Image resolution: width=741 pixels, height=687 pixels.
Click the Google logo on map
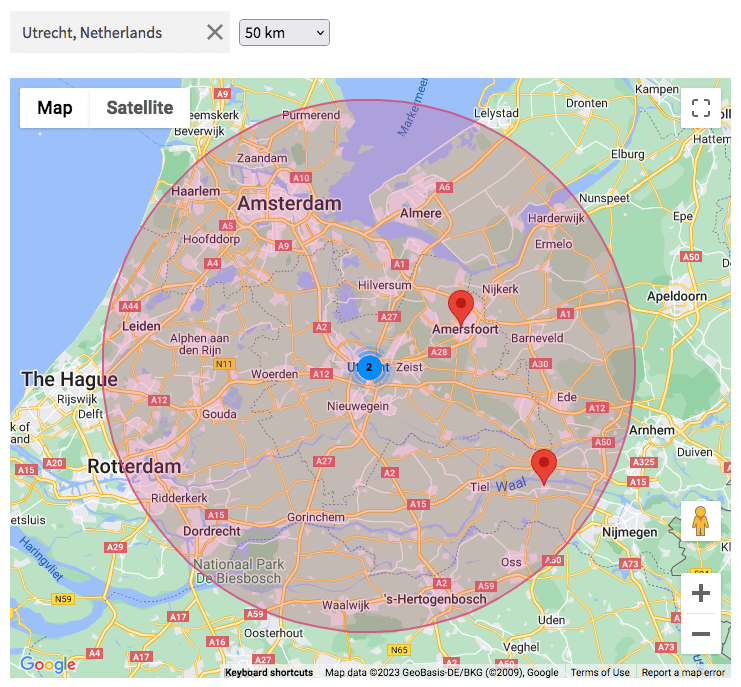(x=48, y=664)
